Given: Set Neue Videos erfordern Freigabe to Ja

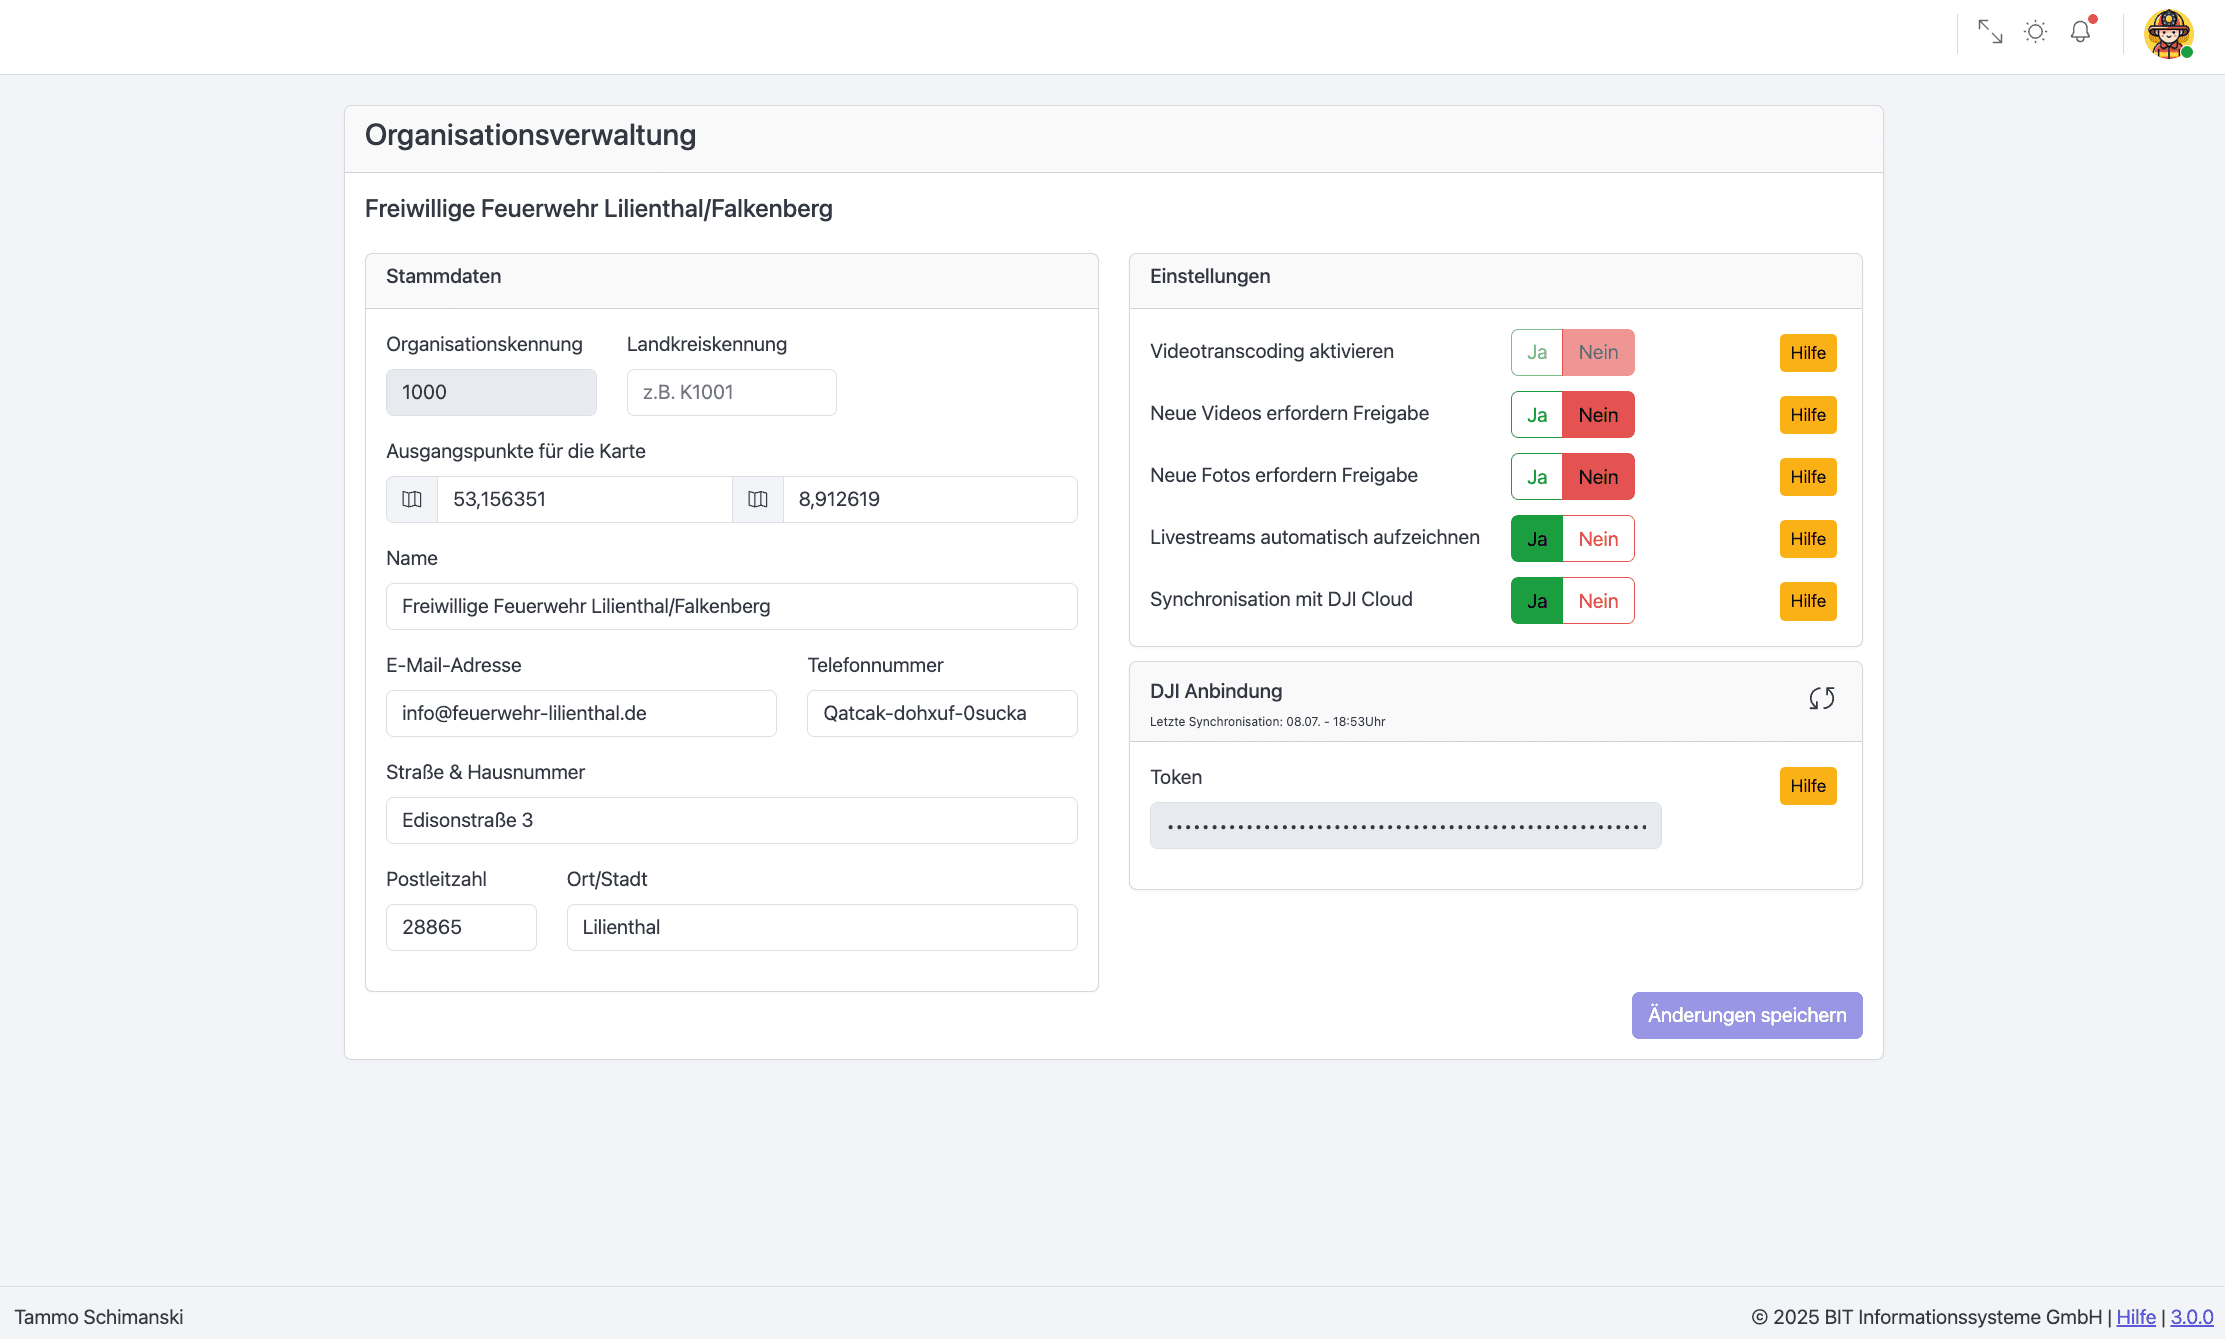Looking at the screenshot, I should click(x=1537, y=415).
